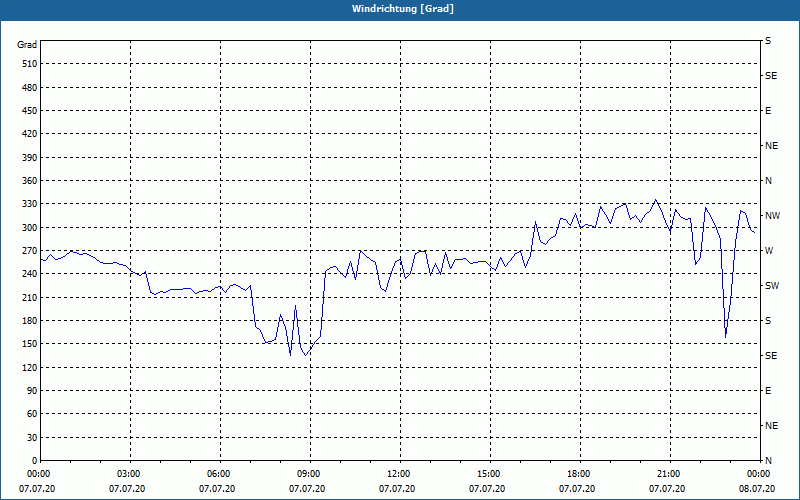Click the 07.07.20 date below 03:00
The height and width of the screenshot is (500, 800).
(127, 489)
